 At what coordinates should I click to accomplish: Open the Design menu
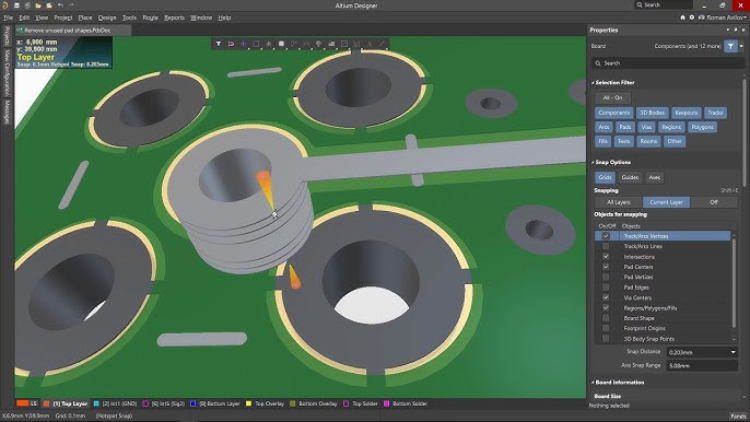107,17
